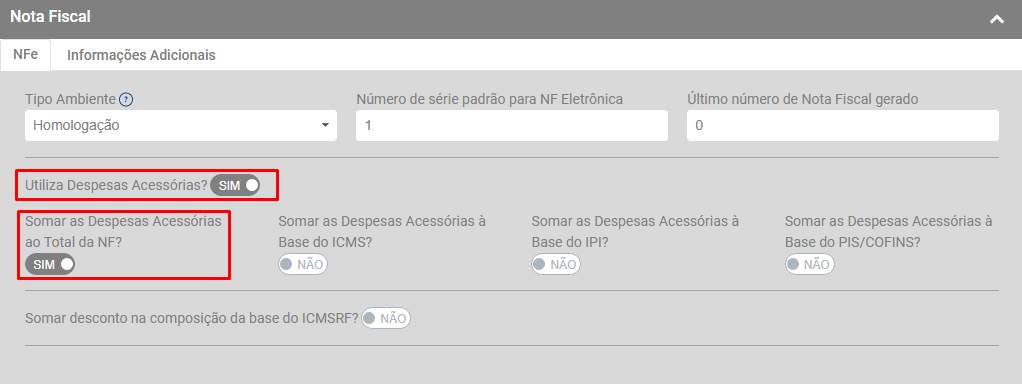Click the Somar desconto ICMSRF label text
The height and width of the screenshot is (384, 1022).
point(192,318)
